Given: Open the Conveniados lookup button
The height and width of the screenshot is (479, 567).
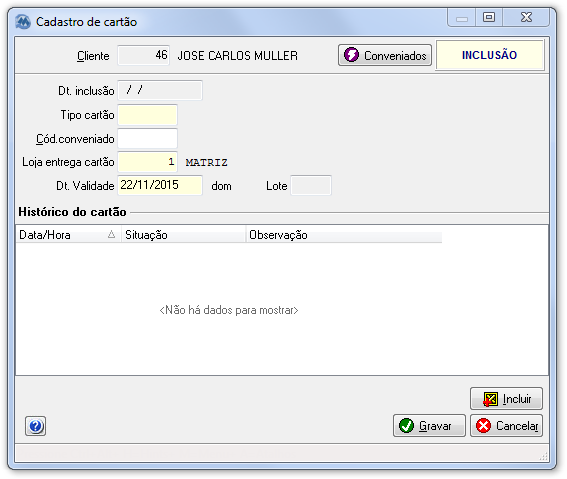Looking at the screenshot, I should (385, 55).
